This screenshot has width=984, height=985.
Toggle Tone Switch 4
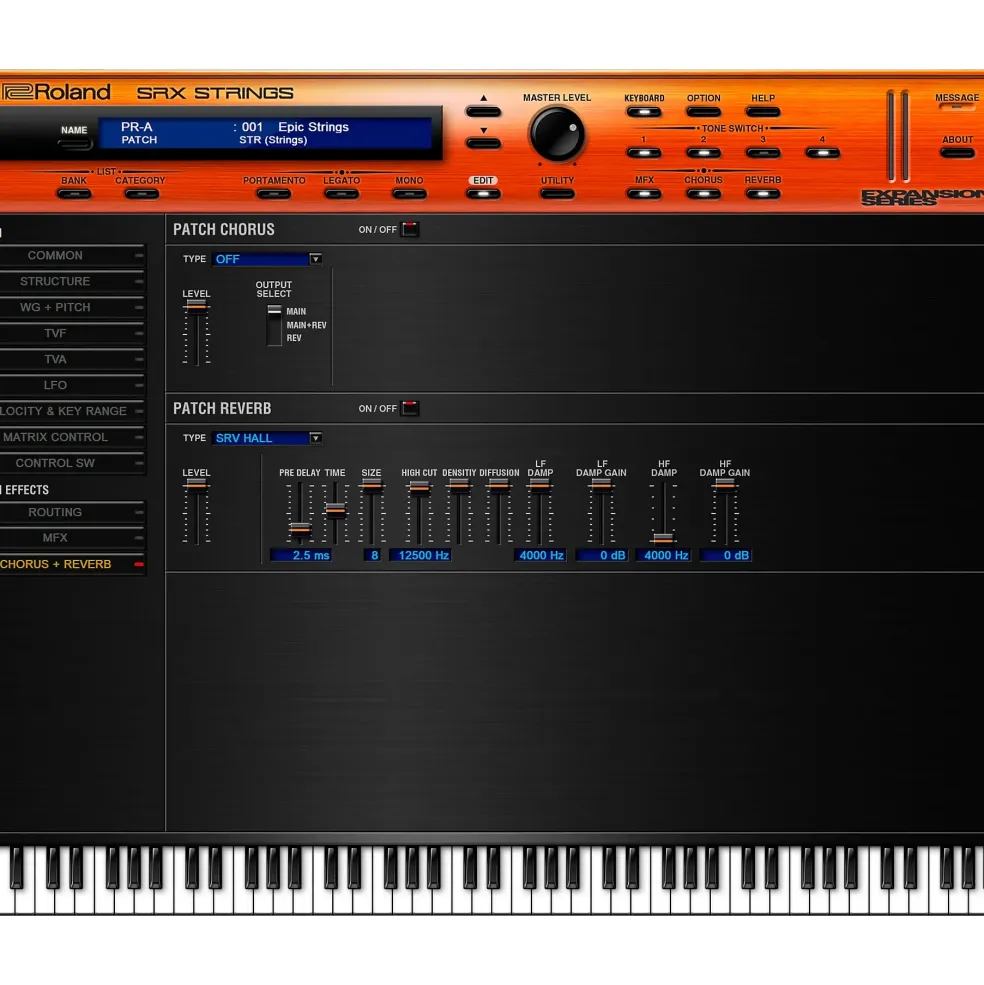tap(822, 153)
